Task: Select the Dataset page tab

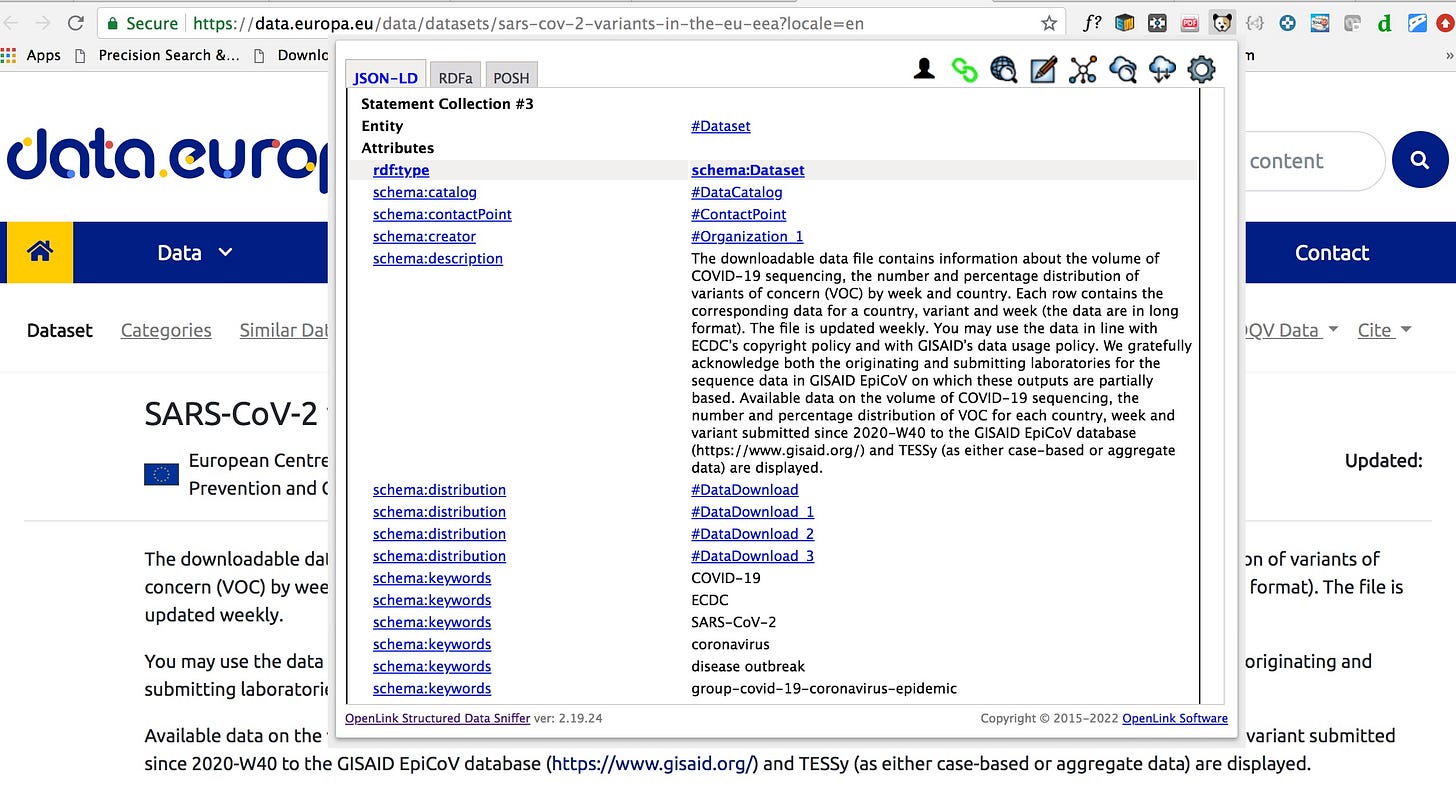Action: click(x=59, y=330)
